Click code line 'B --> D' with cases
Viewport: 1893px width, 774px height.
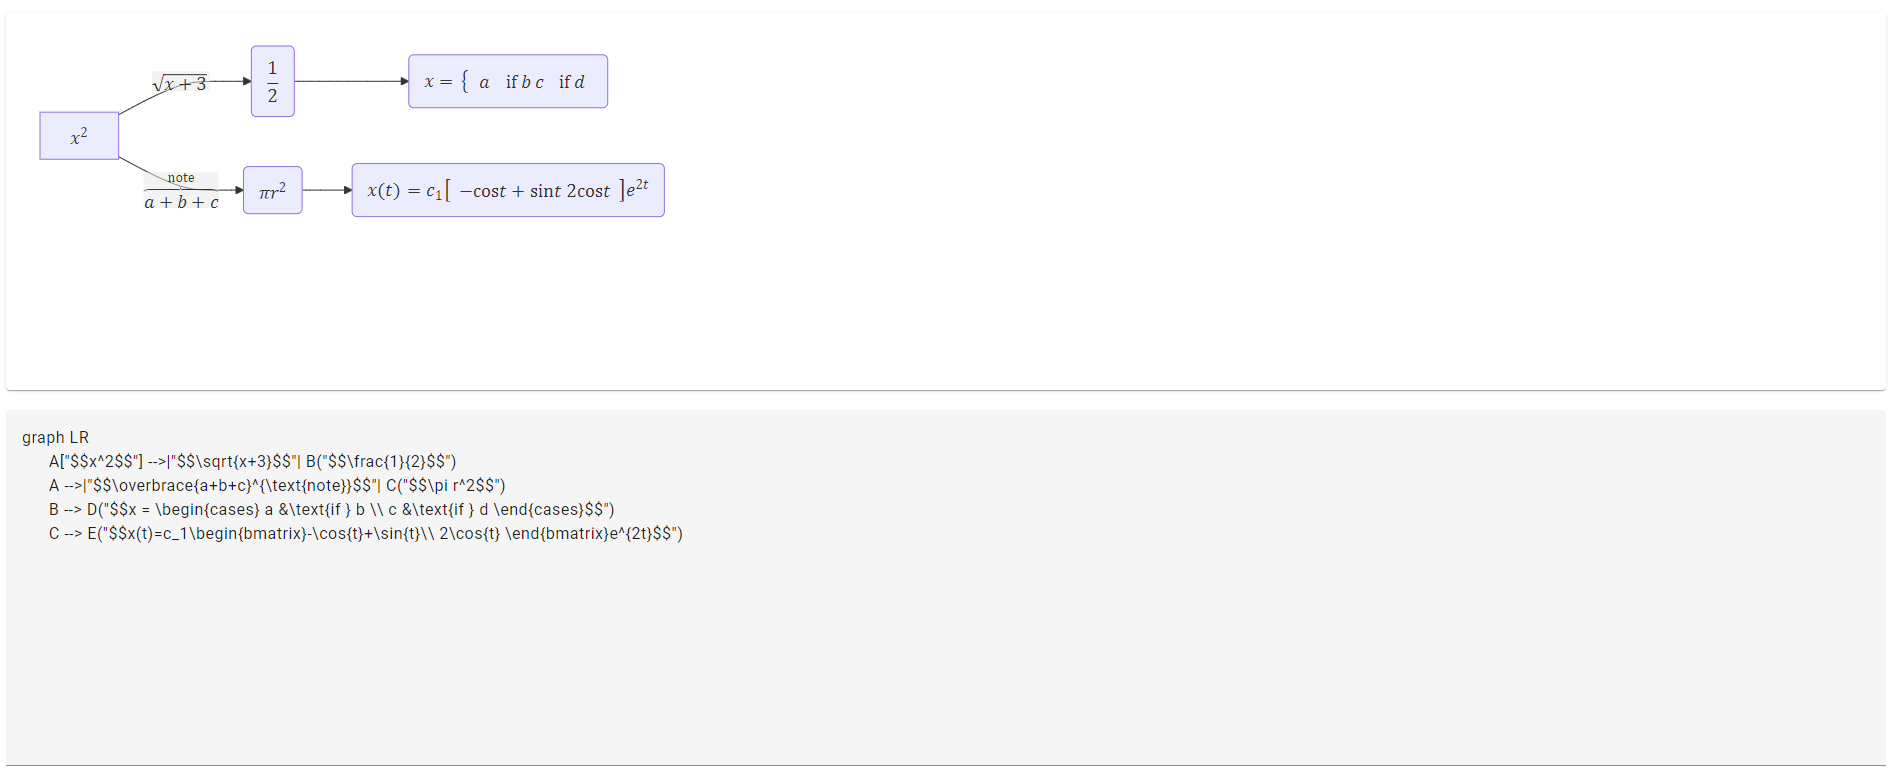pos(331,510)
